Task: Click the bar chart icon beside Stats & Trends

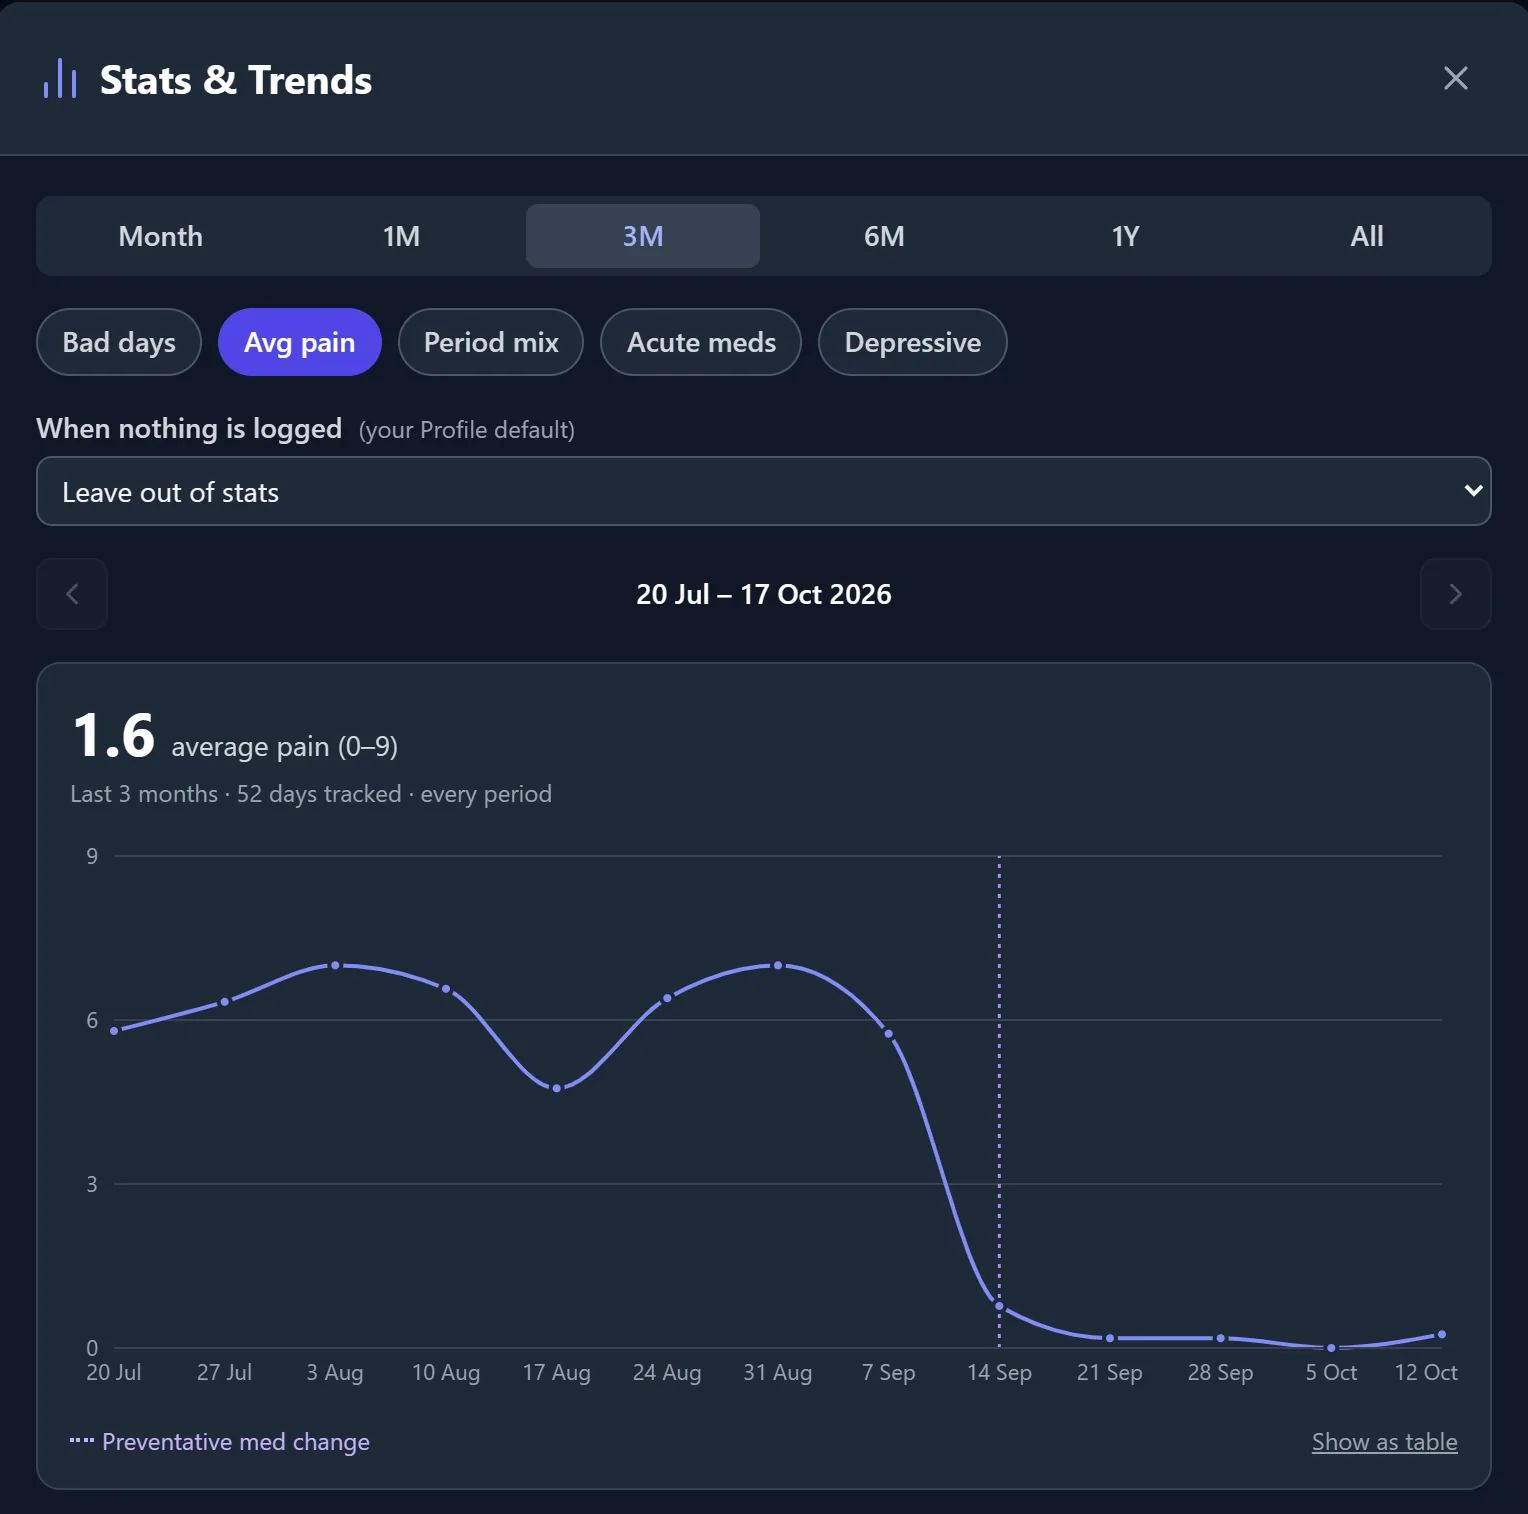Action: (60, 78)
